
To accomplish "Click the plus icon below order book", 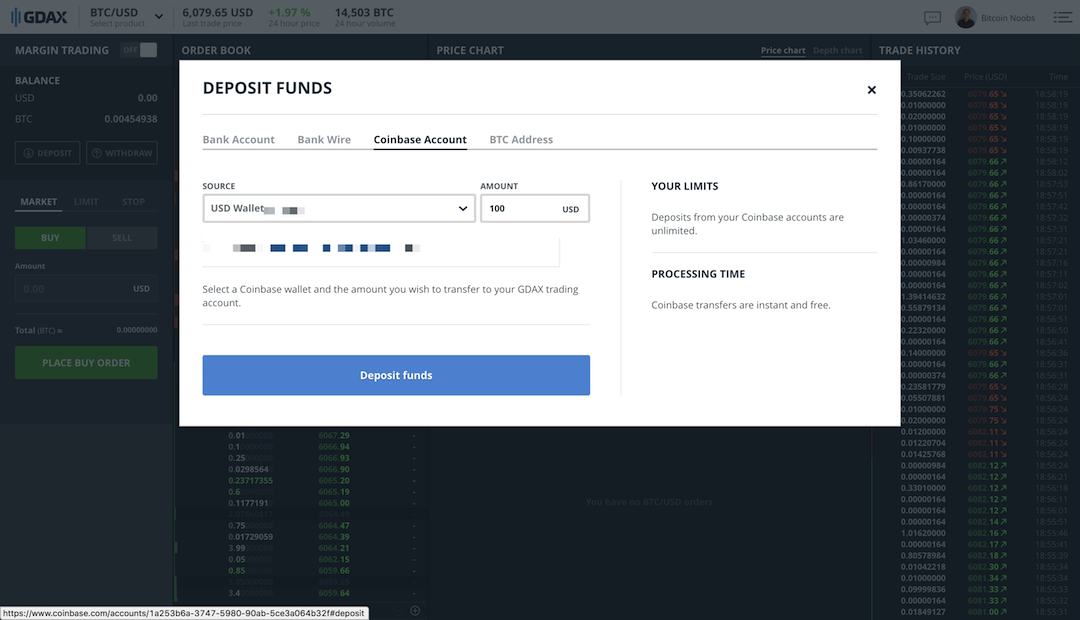I will (x=415, y=610).
